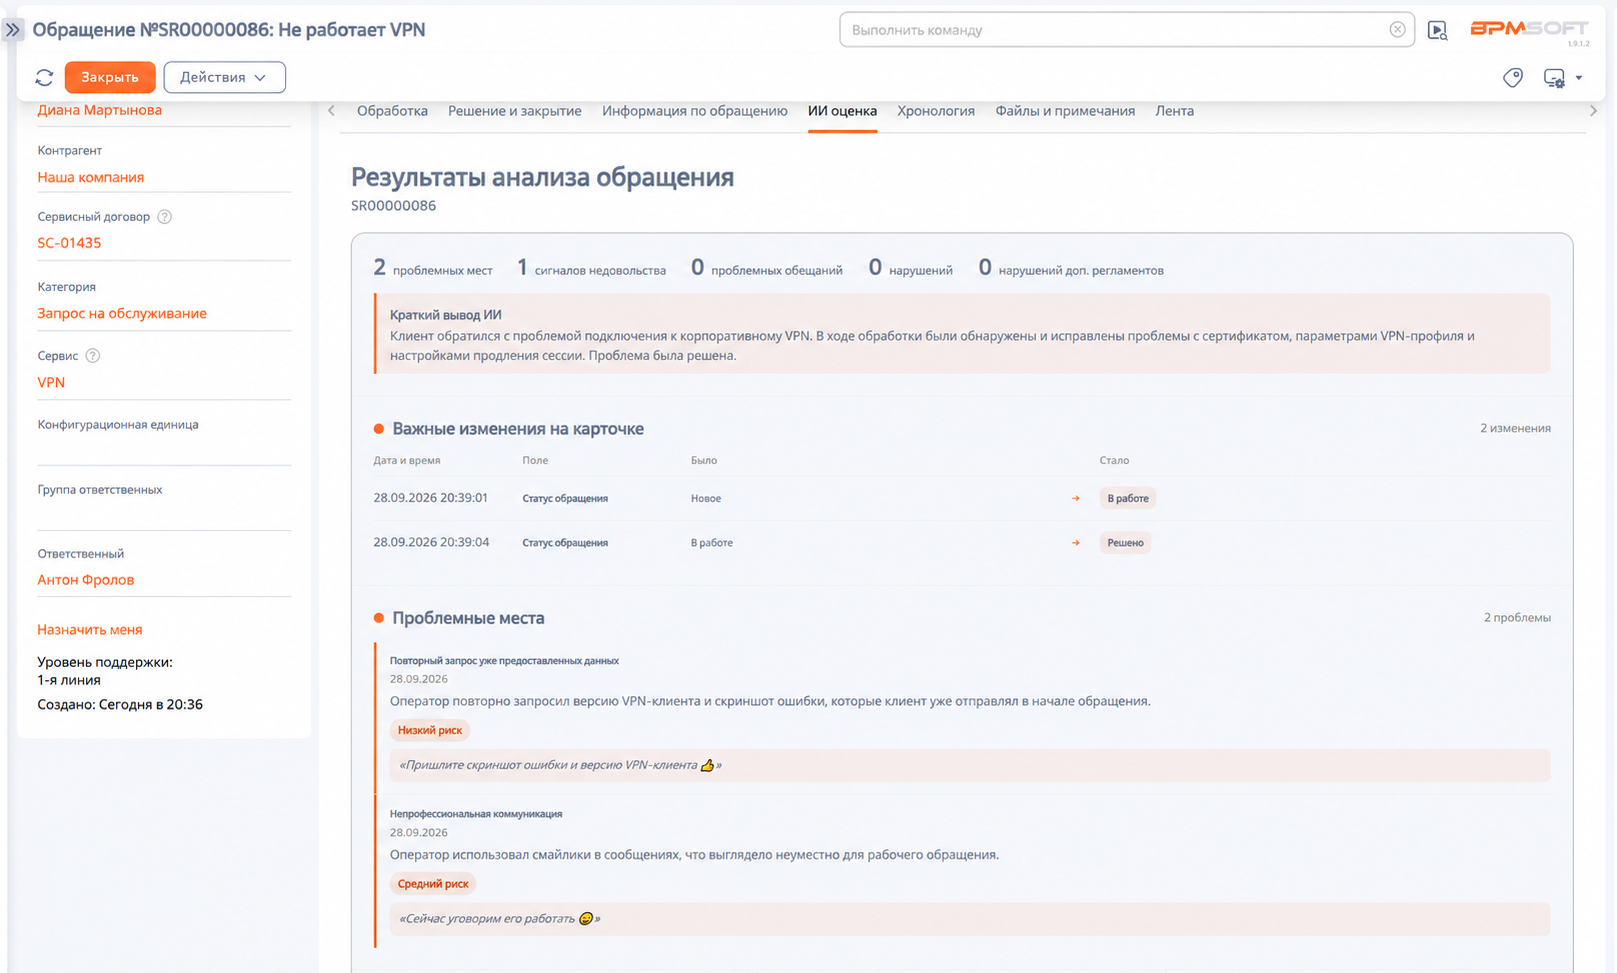Open the Действия dropdown
The width and height of the screenshot is (1617, 973).
click(x=224, y=77)
